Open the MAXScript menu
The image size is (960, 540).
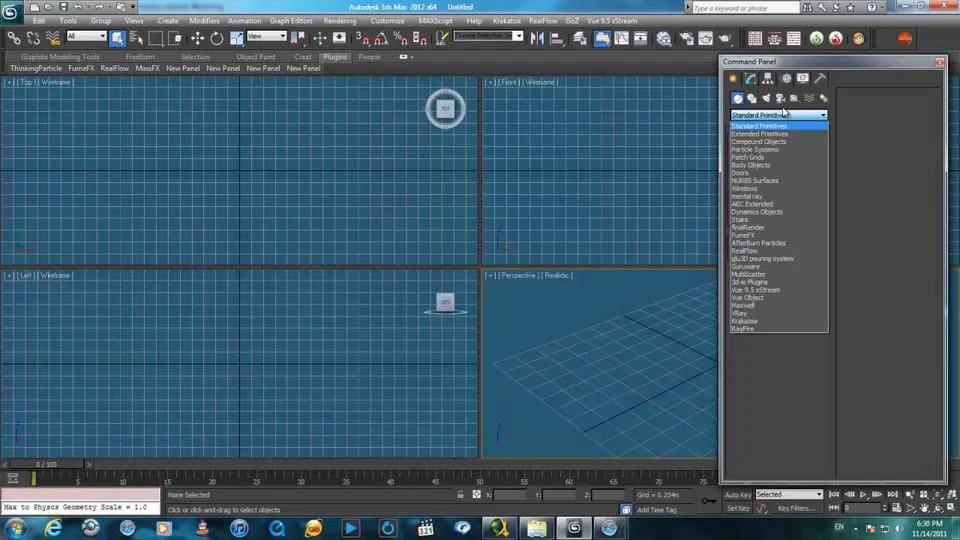tap(435, 21)
